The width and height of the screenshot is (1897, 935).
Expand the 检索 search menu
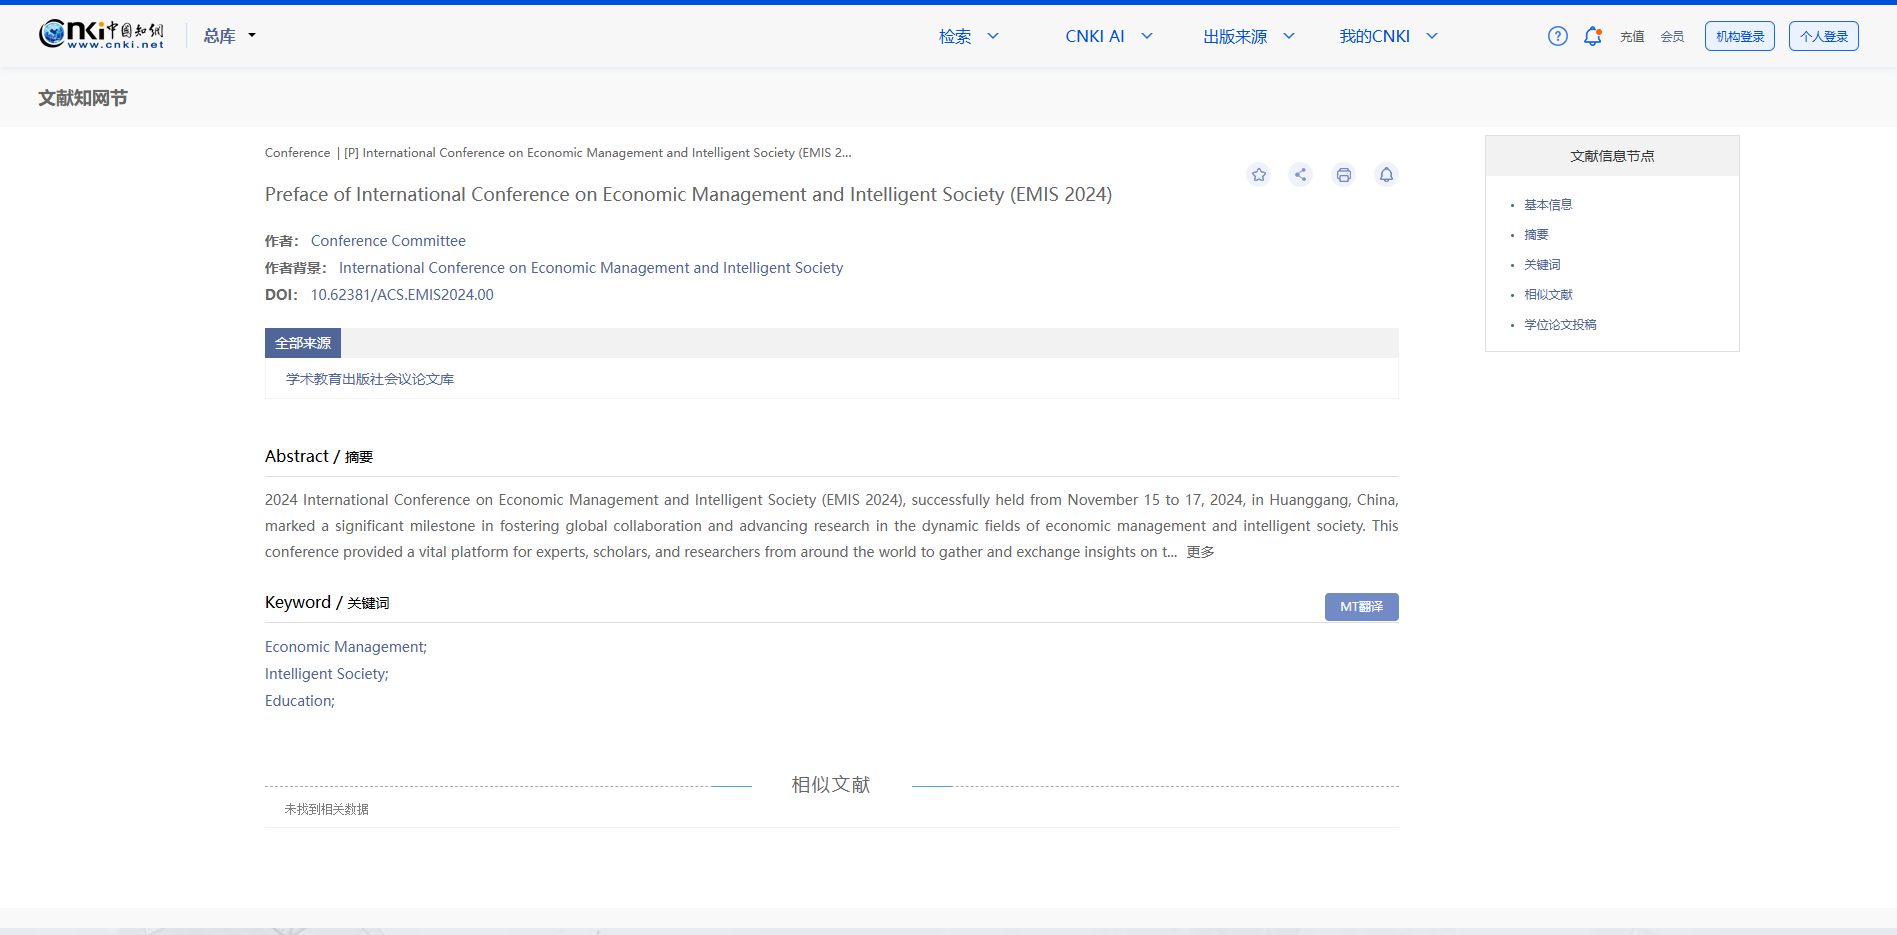[x=967, y=36]
